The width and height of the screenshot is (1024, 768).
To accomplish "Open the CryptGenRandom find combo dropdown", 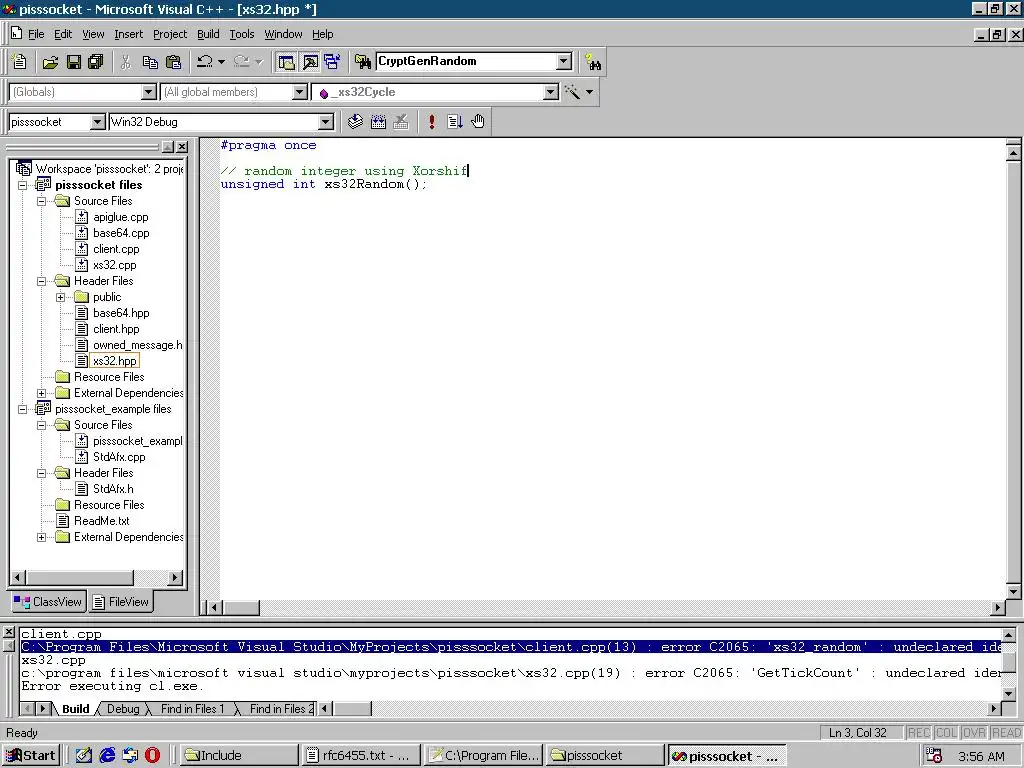I will 564,61.
